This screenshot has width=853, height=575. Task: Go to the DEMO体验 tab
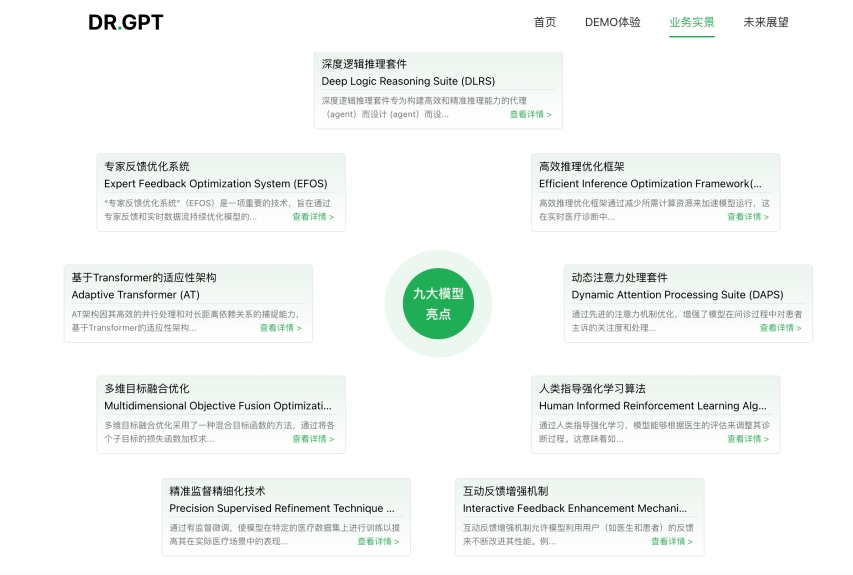613,22
